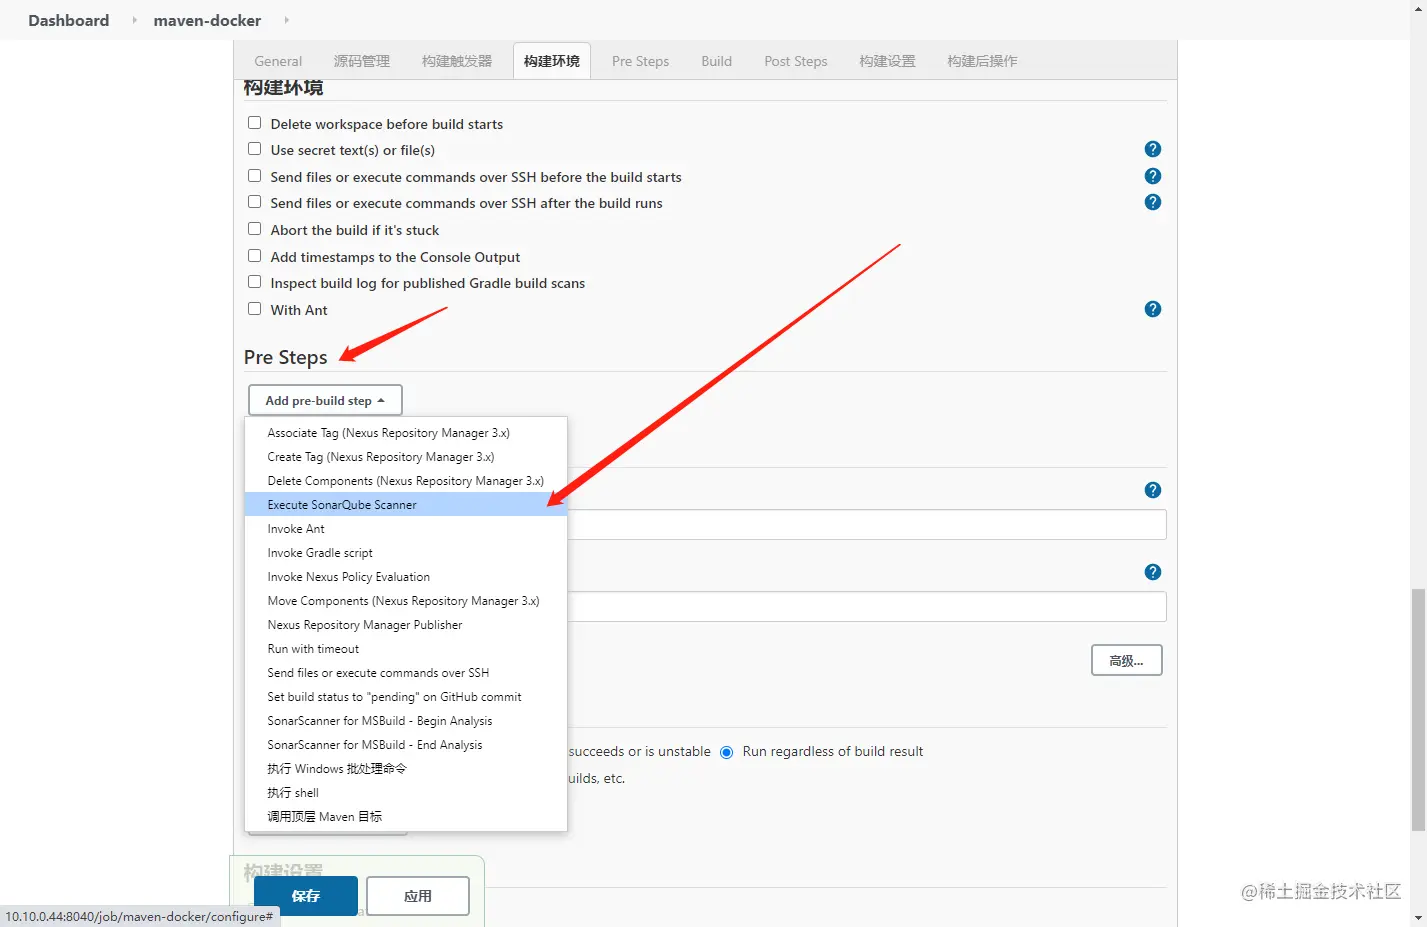Select Run regardless of build result
This screenshot has height=927, width=1427.
[x=727, y=752]
